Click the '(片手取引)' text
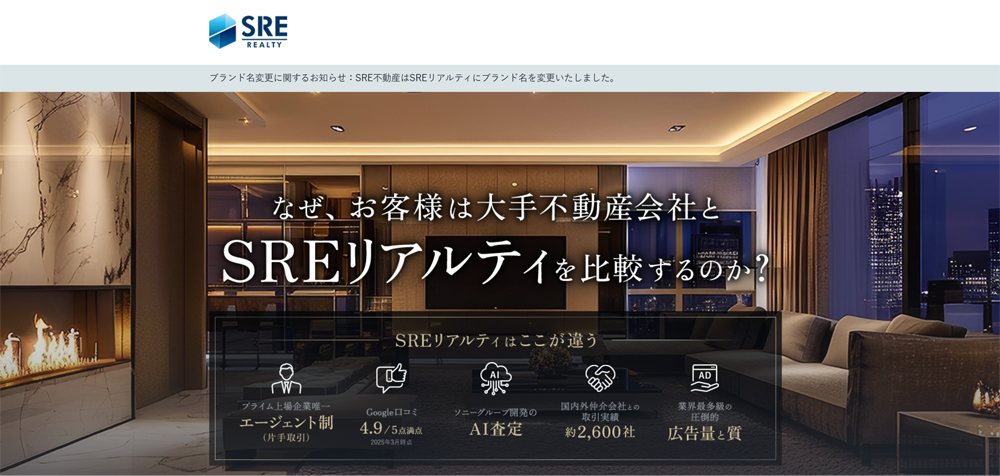The height and width of the screenshot is (476, 1000). pyautogui.click(x=286, y=438)
